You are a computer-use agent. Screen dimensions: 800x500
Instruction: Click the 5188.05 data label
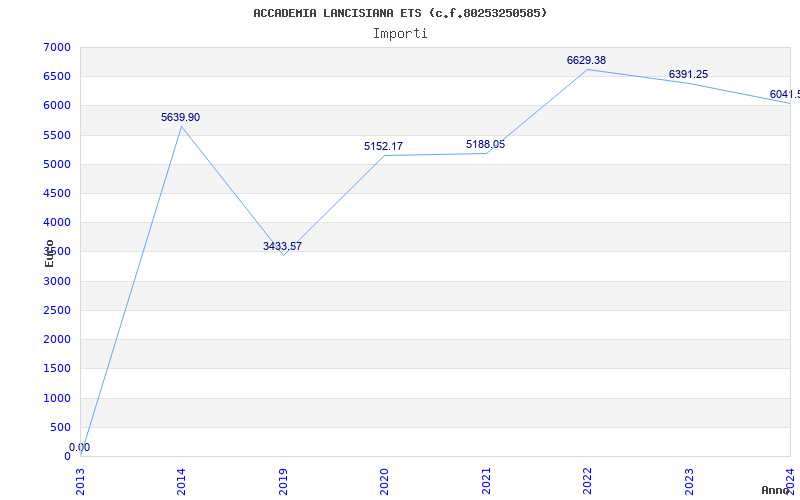[485, 144]
